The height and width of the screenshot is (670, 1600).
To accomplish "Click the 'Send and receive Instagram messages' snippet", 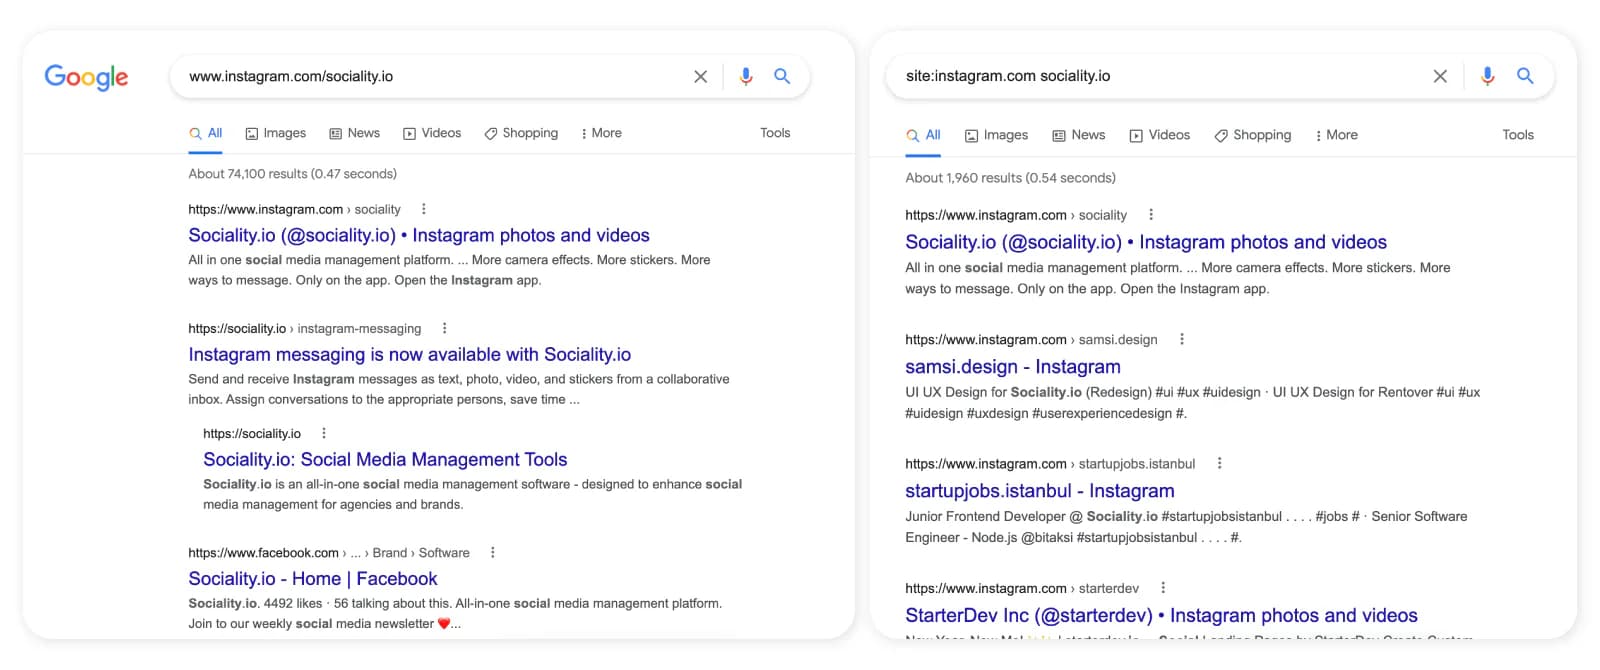I will 459,389.
